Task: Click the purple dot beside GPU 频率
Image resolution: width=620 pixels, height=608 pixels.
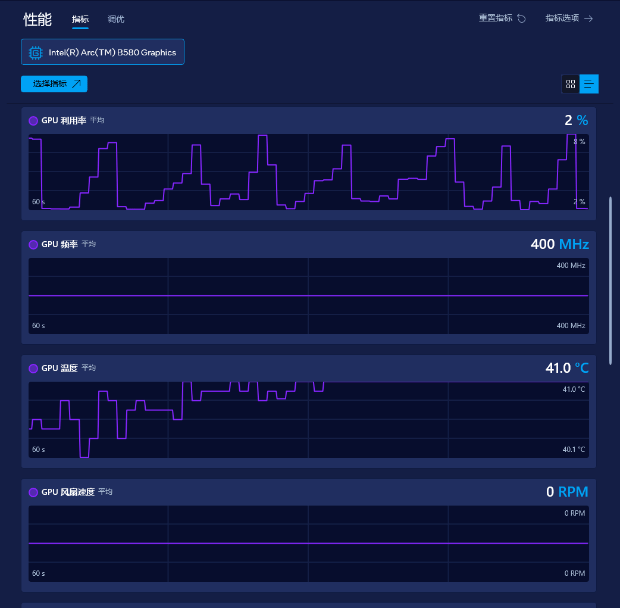Action: 33,245
